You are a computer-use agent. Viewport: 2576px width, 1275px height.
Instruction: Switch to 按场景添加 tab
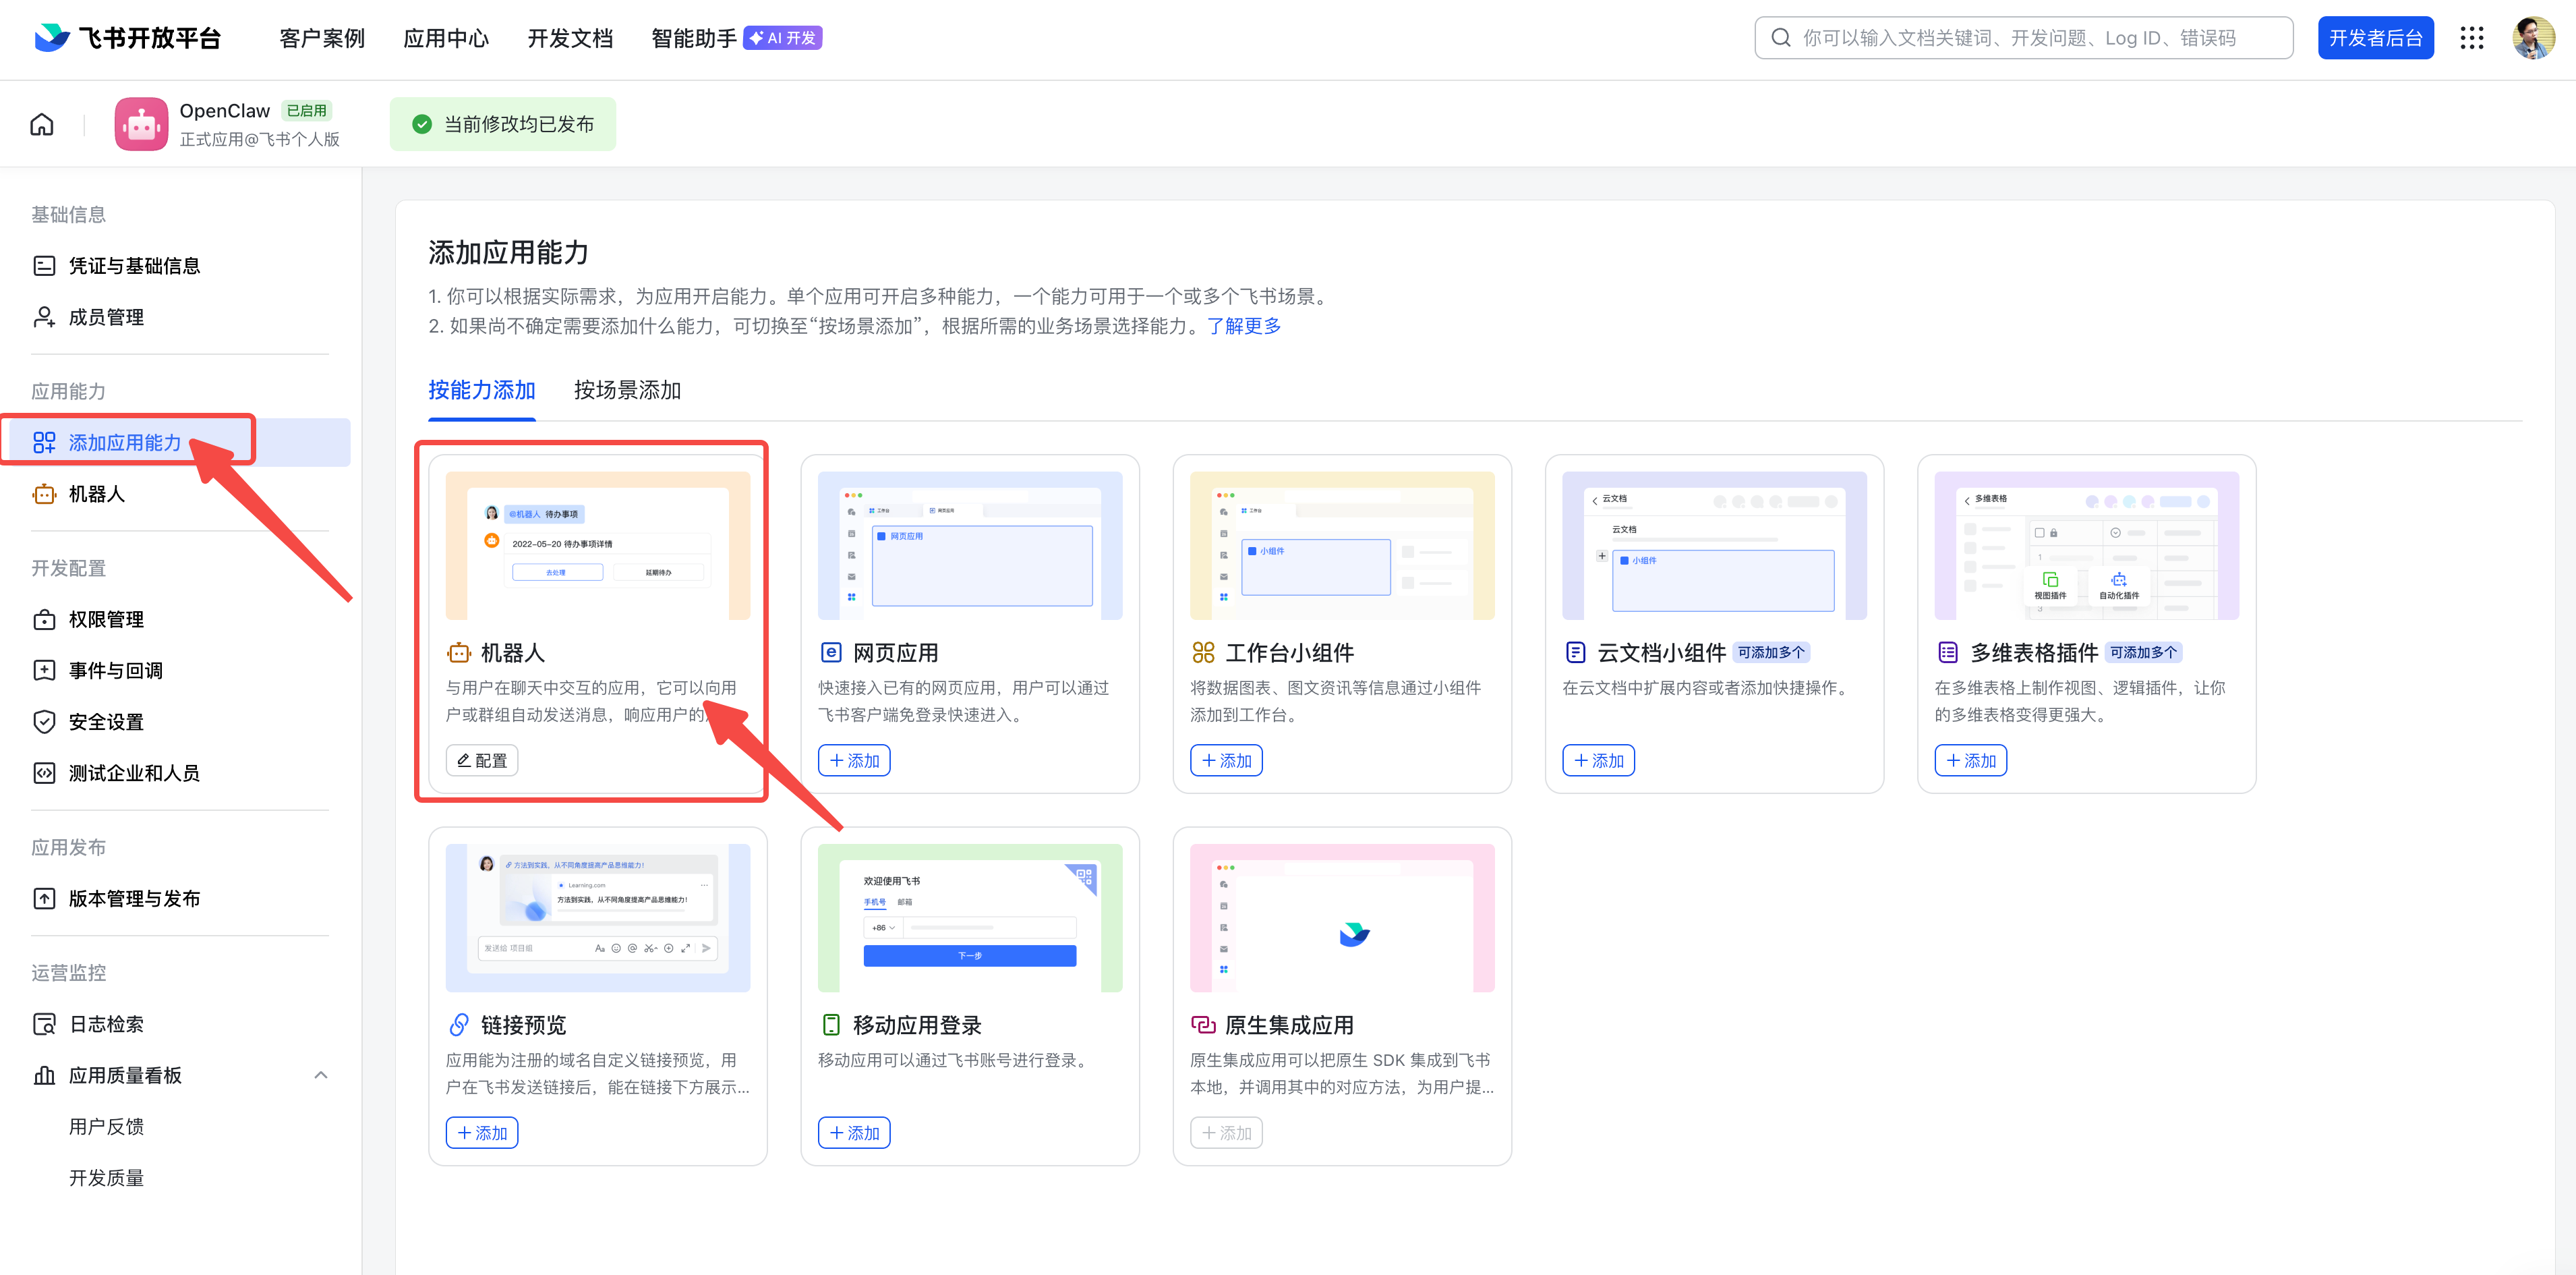pyautogui.click(x=627, y=390)
